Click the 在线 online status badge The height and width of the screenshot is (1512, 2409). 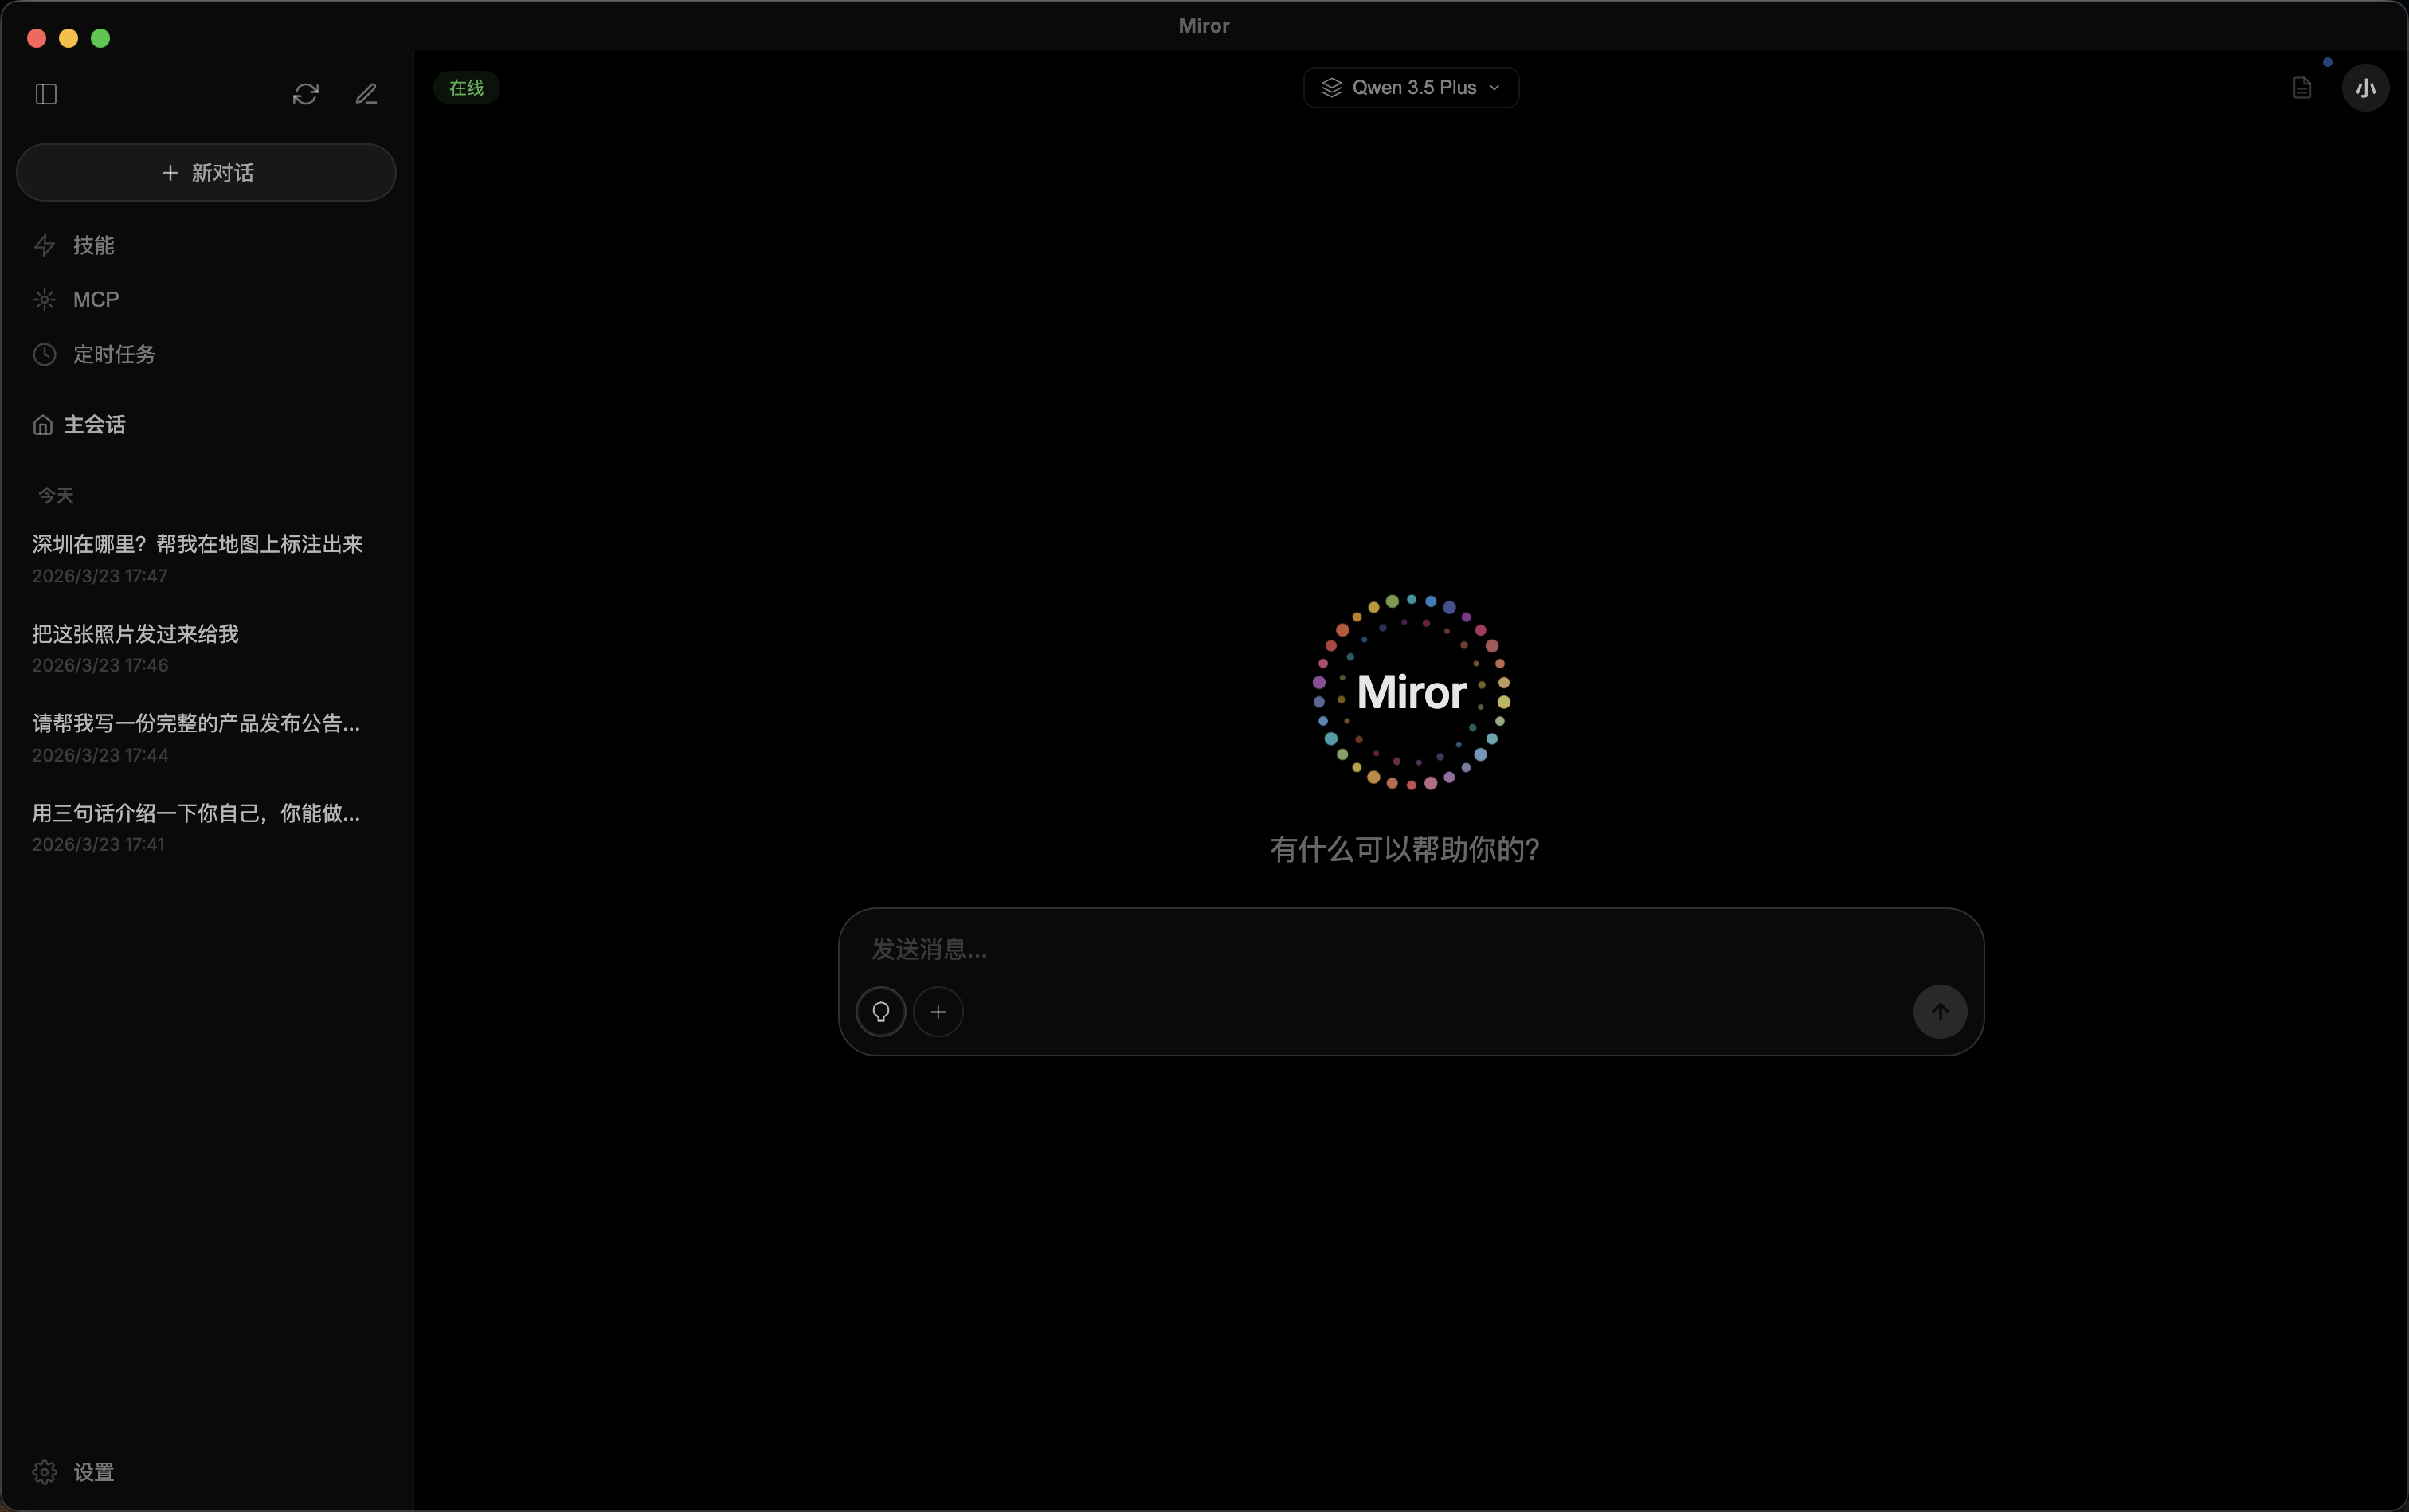pyautogui.click(x=466, y=88)
